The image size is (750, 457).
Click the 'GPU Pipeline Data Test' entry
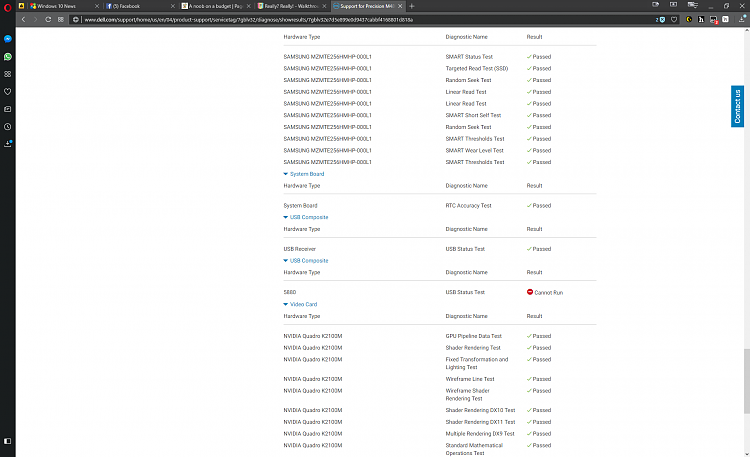(474, 336)
